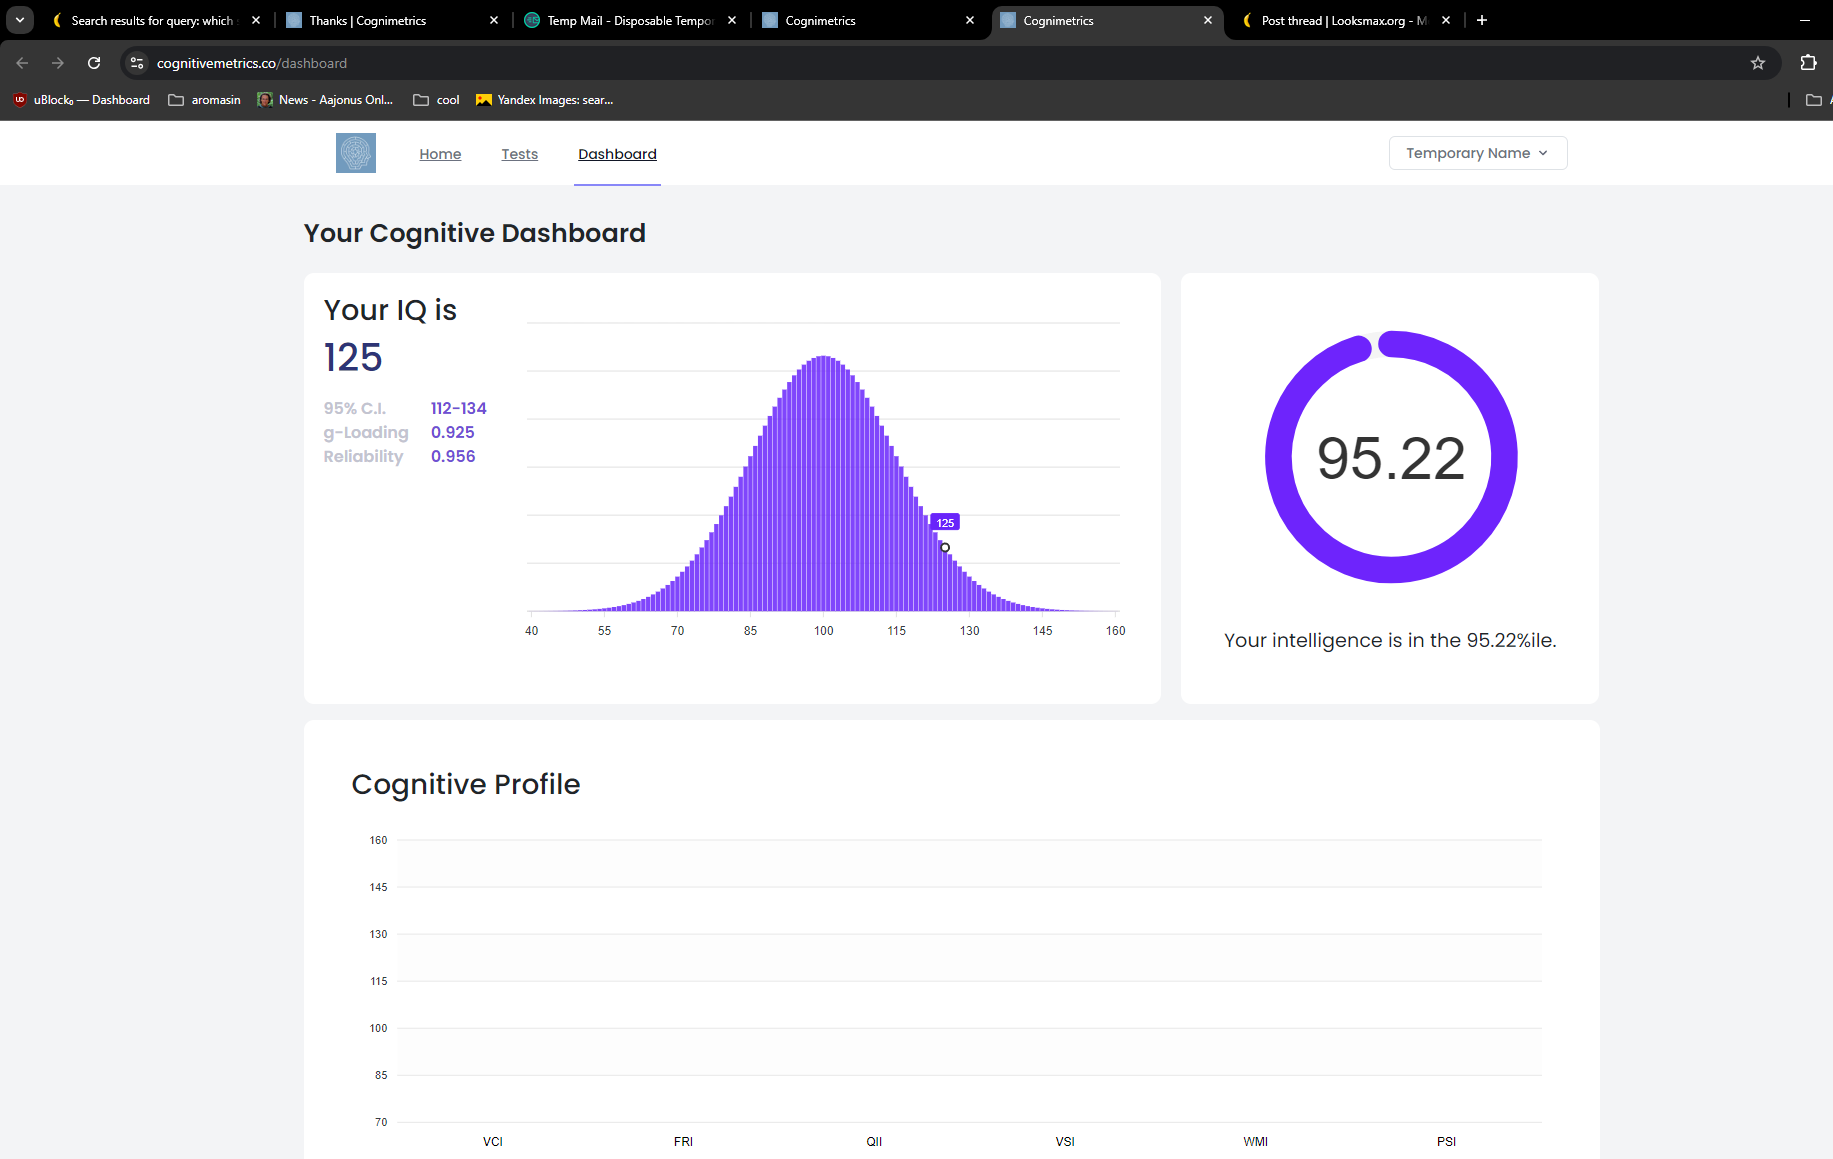
Task: View site information icon in address bar
Action: (x=137, y=63)
